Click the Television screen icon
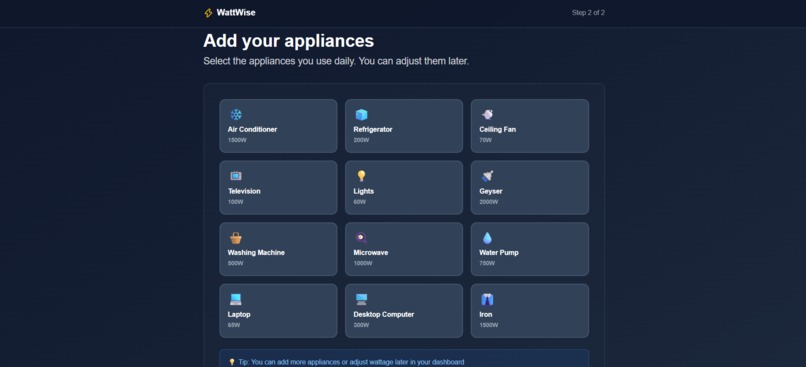The height and width of the screenshot is (367, 806). (x=236, y=176)
